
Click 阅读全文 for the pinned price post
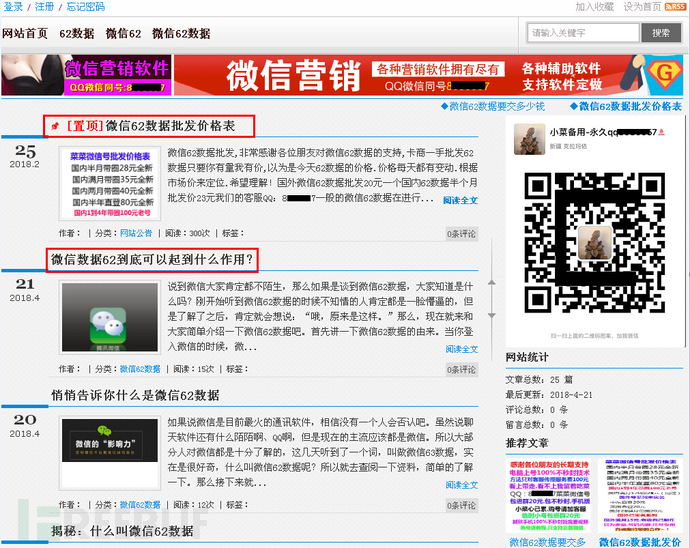(460, 200)
